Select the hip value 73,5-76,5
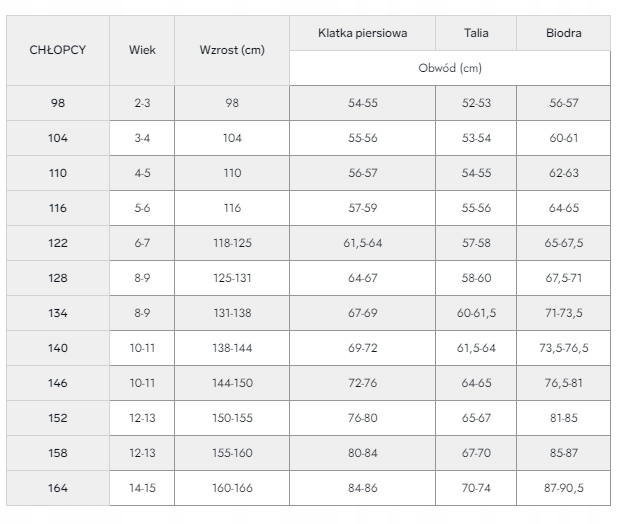The height and width of the screenshot is (524, 618). pyautogui.click(x=563, y=348)
